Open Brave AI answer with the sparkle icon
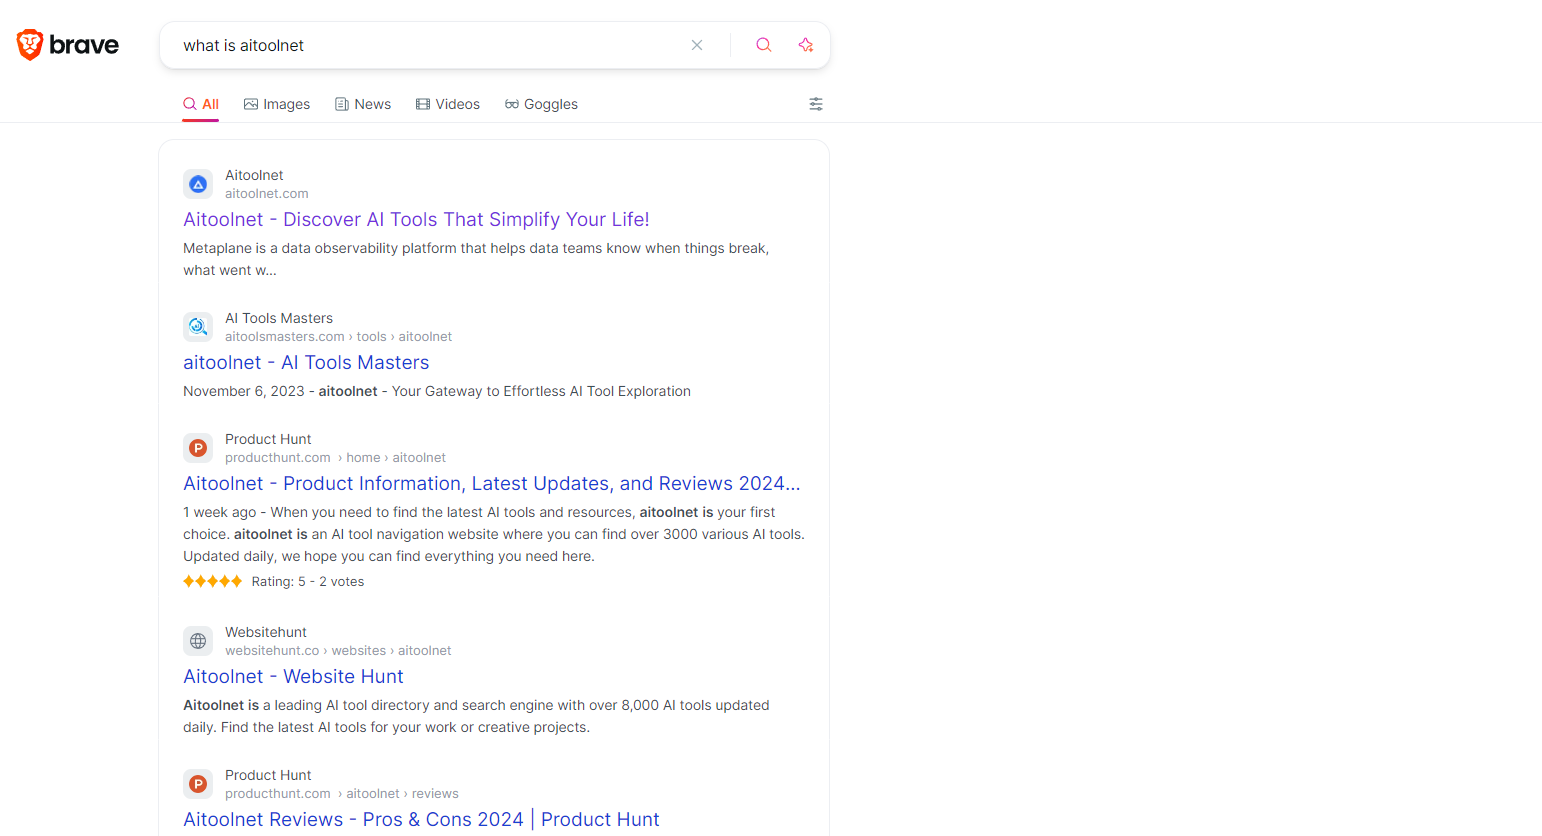 806,45
